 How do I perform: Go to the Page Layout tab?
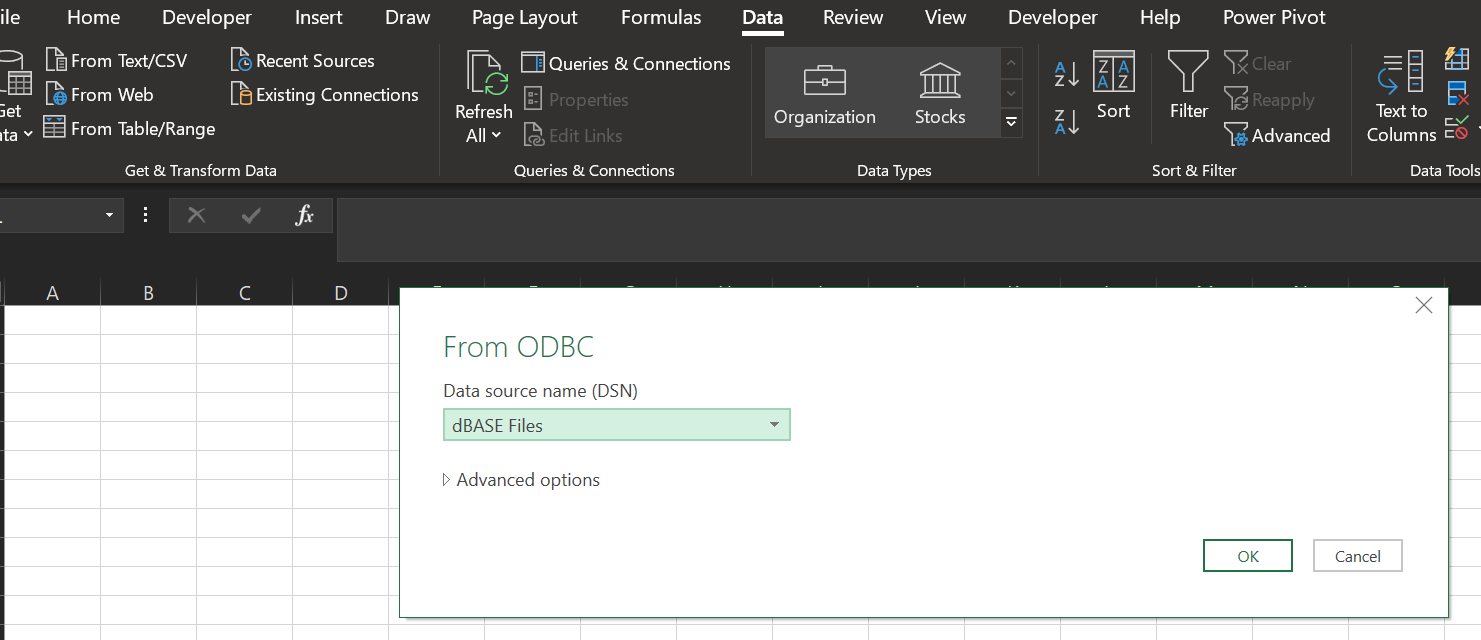(x=525, y=18)
